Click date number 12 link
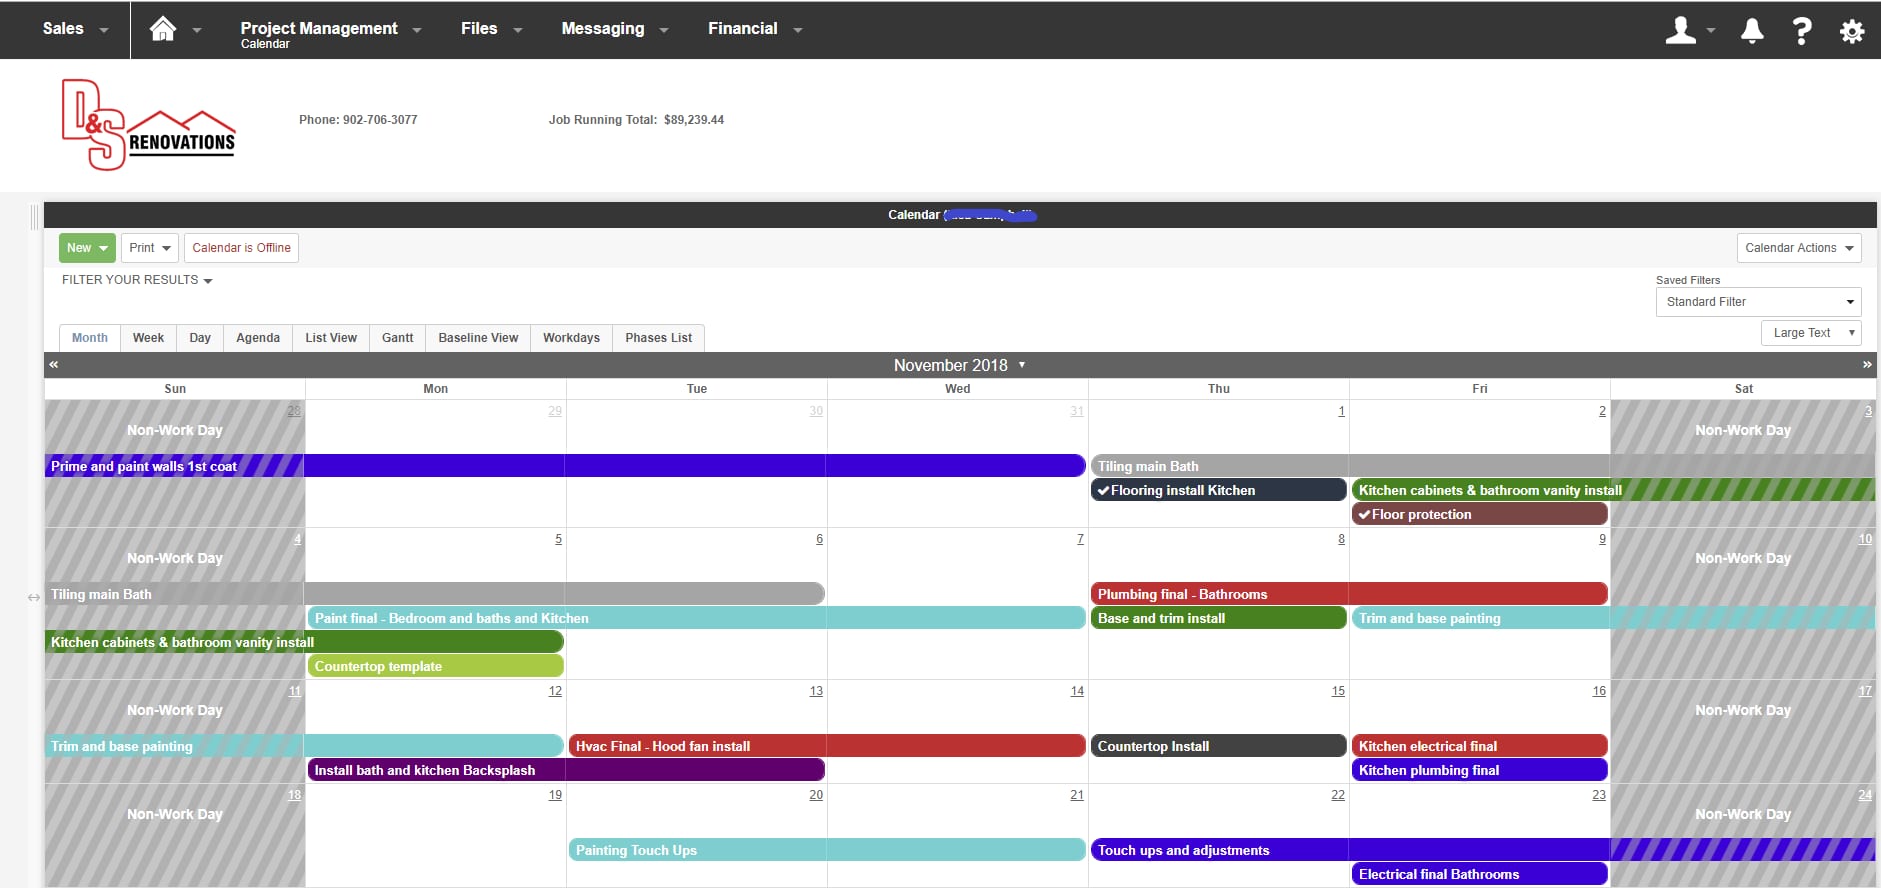Screen dimensions: 1881x888 coord(555,691)
